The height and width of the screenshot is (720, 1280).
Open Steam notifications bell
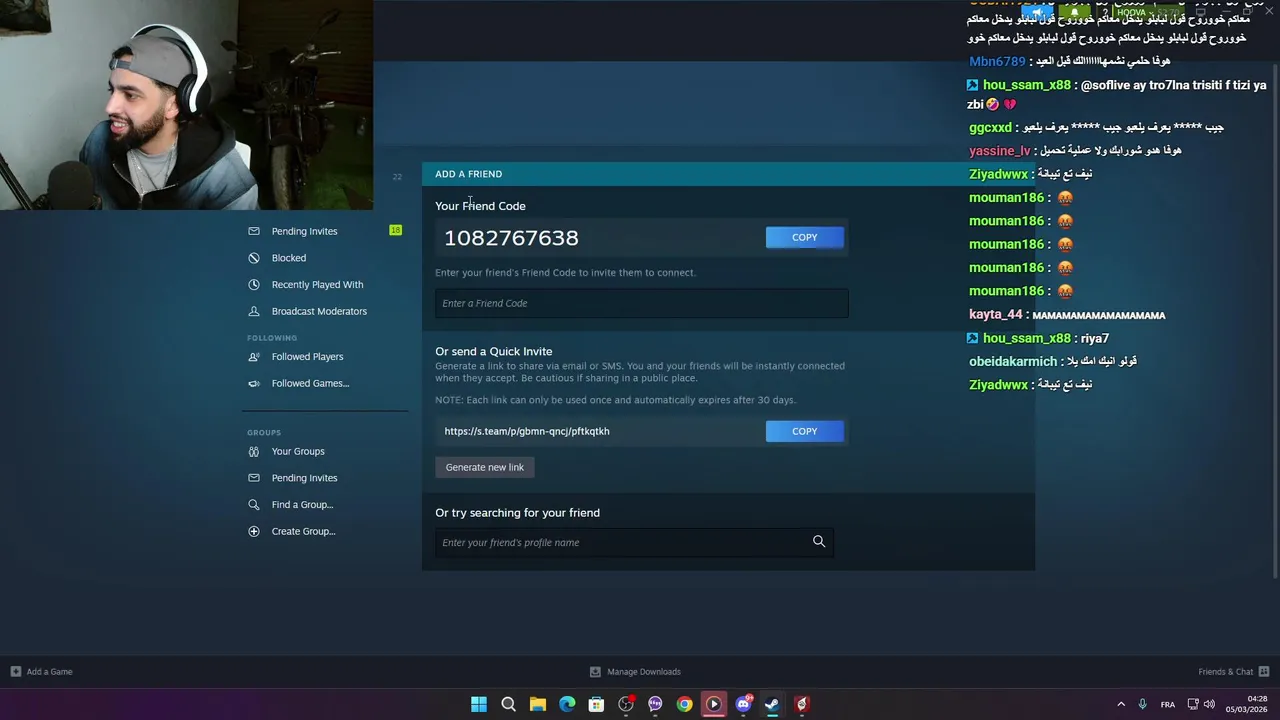click(1074, 12)
